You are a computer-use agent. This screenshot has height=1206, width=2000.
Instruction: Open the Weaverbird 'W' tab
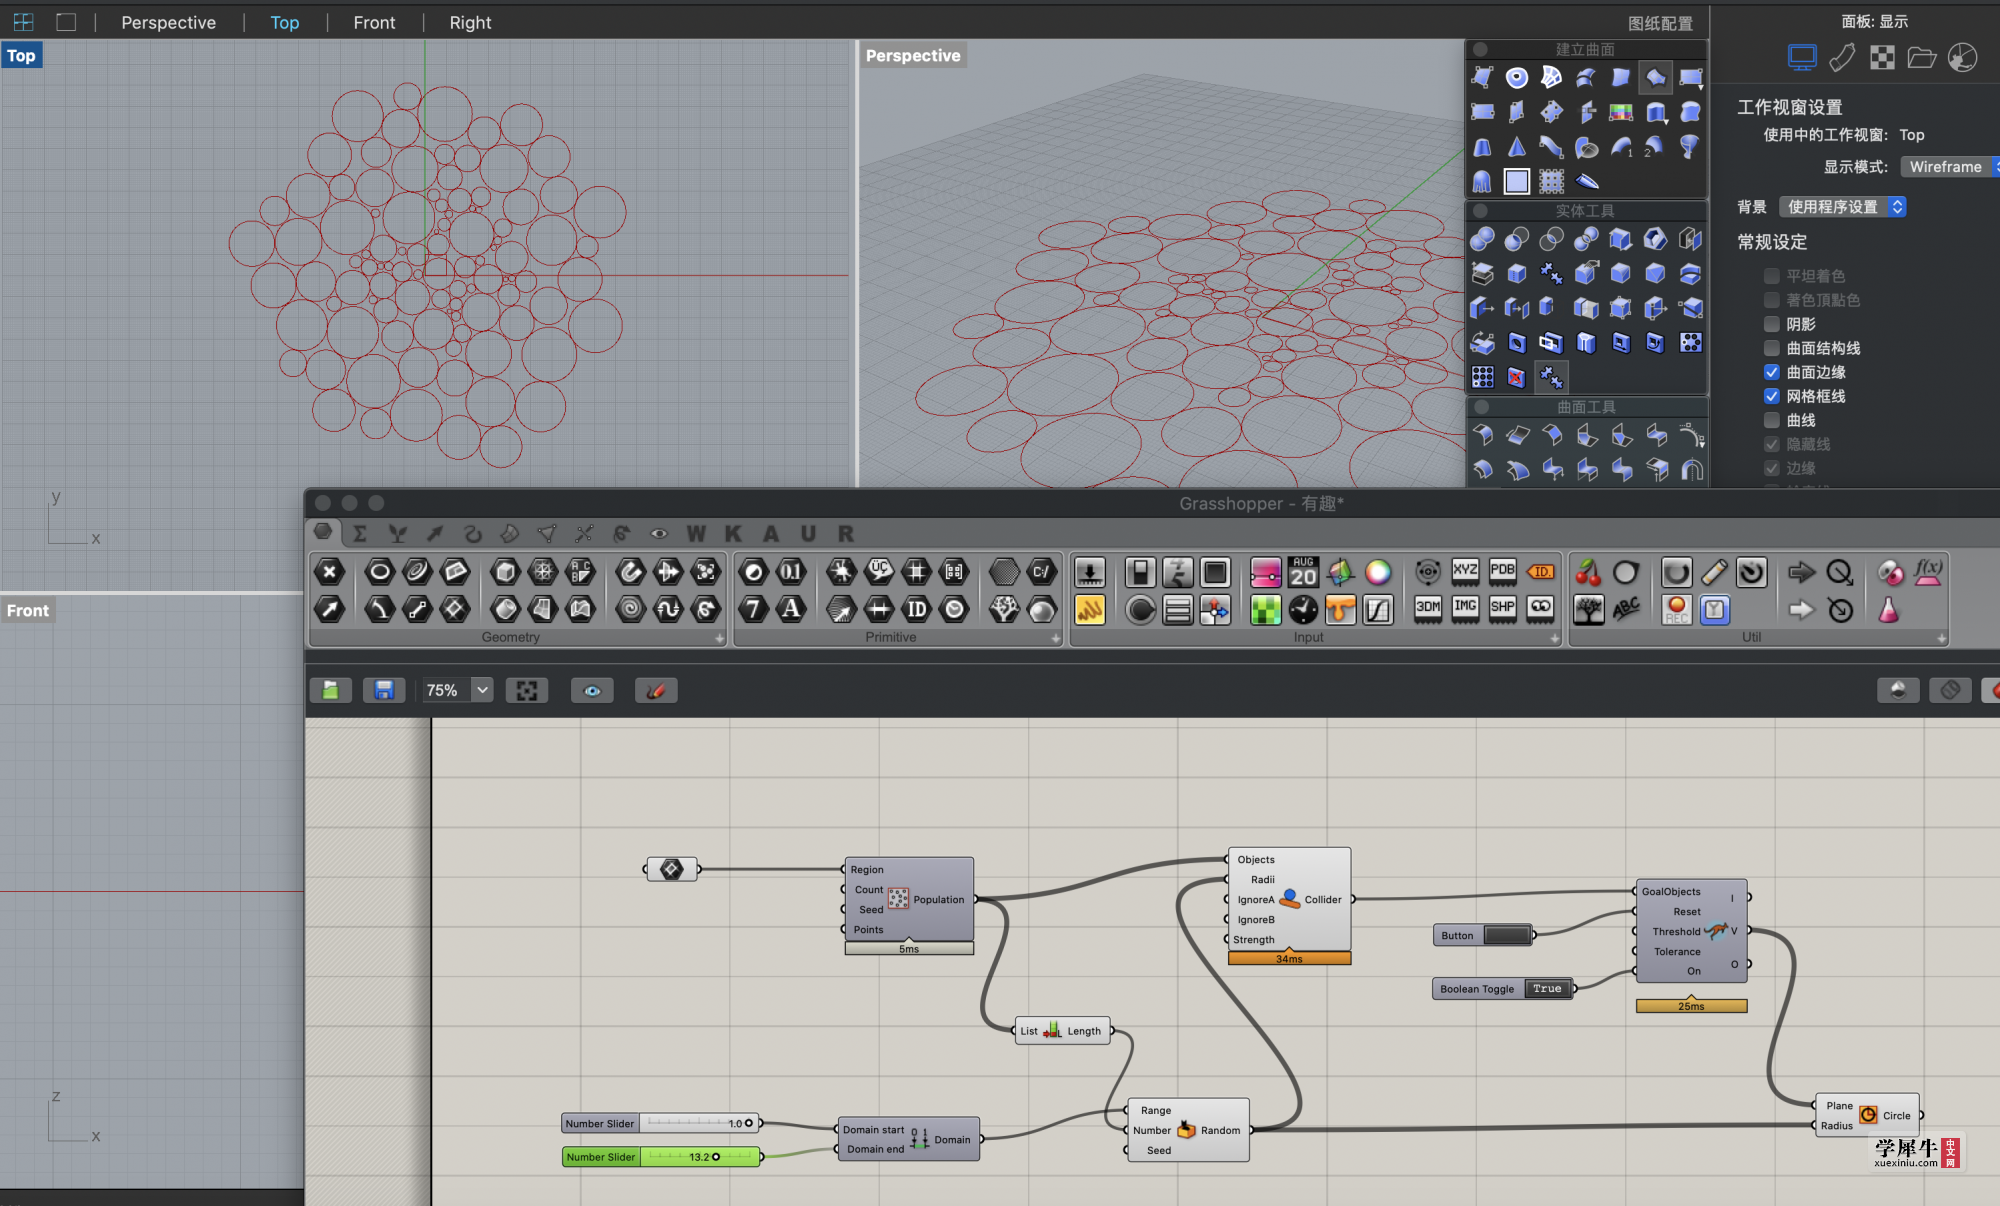696,533
